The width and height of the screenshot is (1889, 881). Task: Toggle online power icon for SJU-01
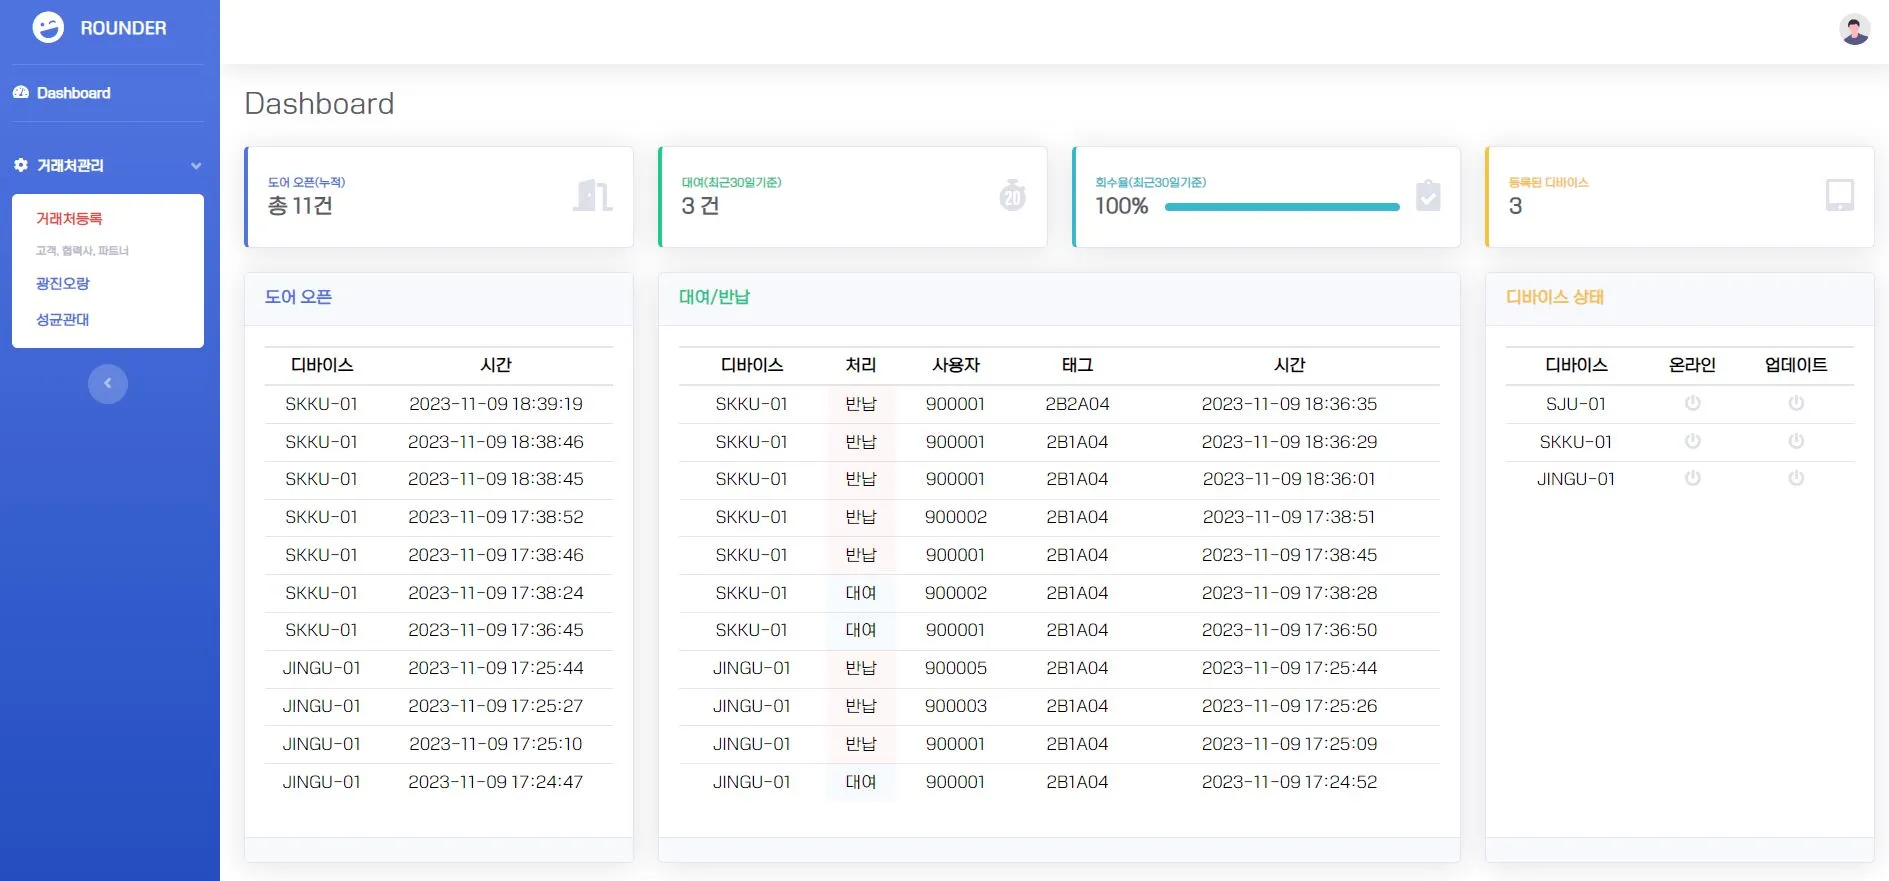pyautogui.click(x=1692, y=403)
